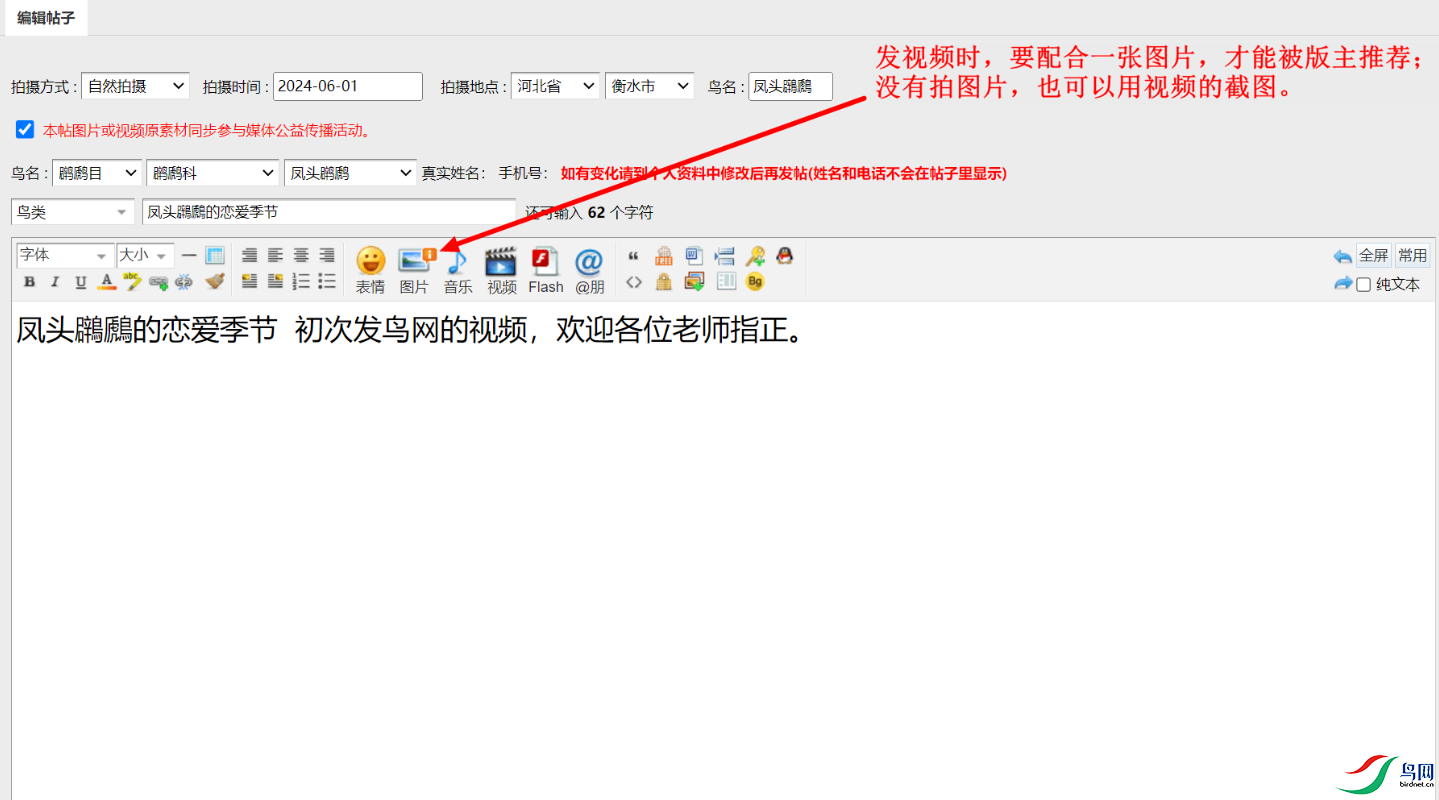Select the 编辑帖子 tab

point(46,18)
